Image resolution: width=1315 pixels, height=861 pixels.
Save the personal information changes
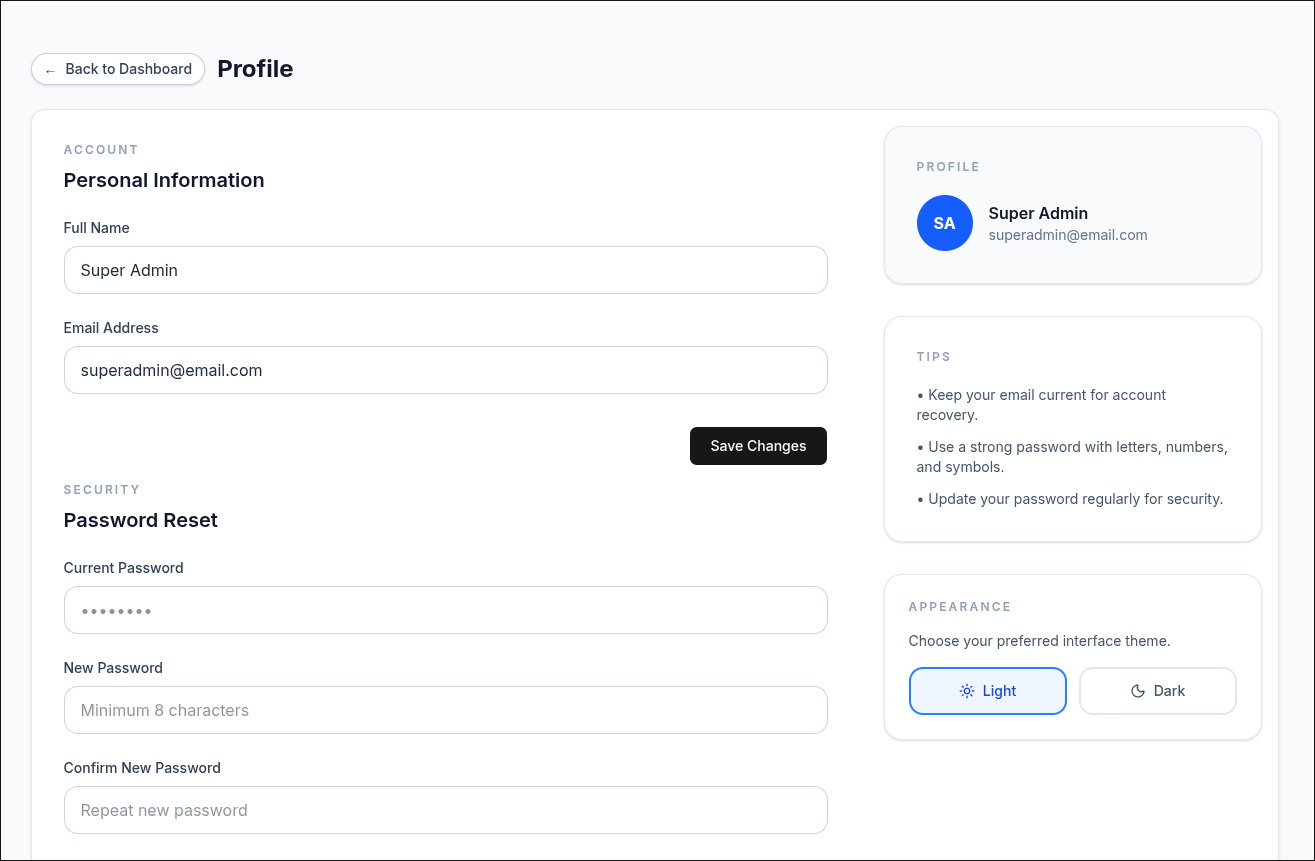pos(758,446)
